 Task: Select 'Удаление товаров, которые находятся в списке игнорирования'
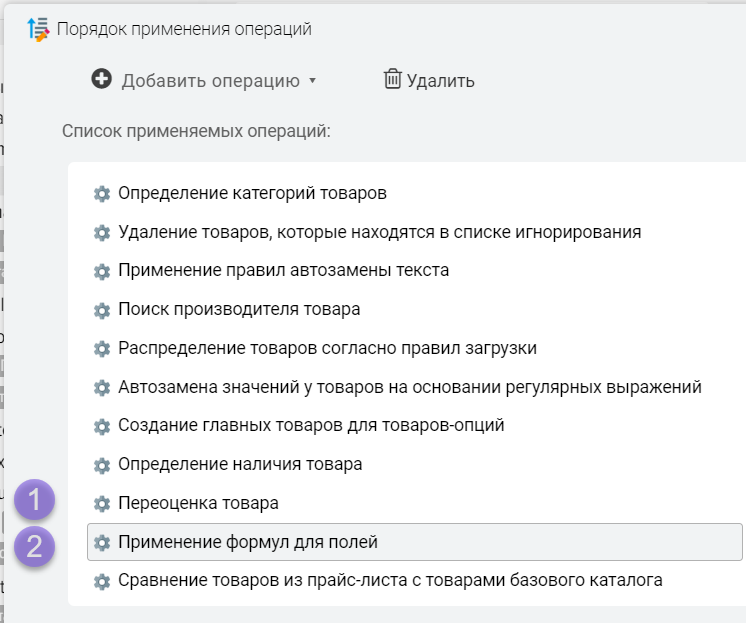pyautogui.click(x=379, y=232)
